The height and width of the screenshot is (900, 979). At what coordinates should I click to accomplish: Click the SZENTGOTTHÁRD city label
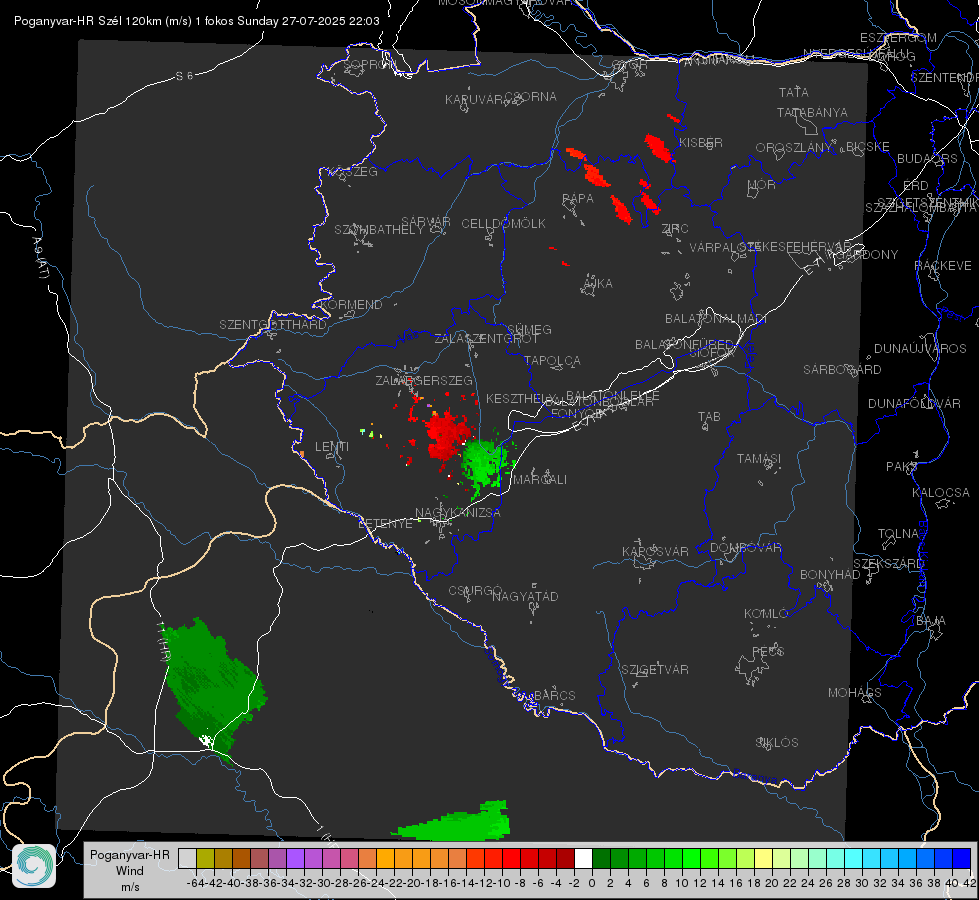(x=273, y=325)
